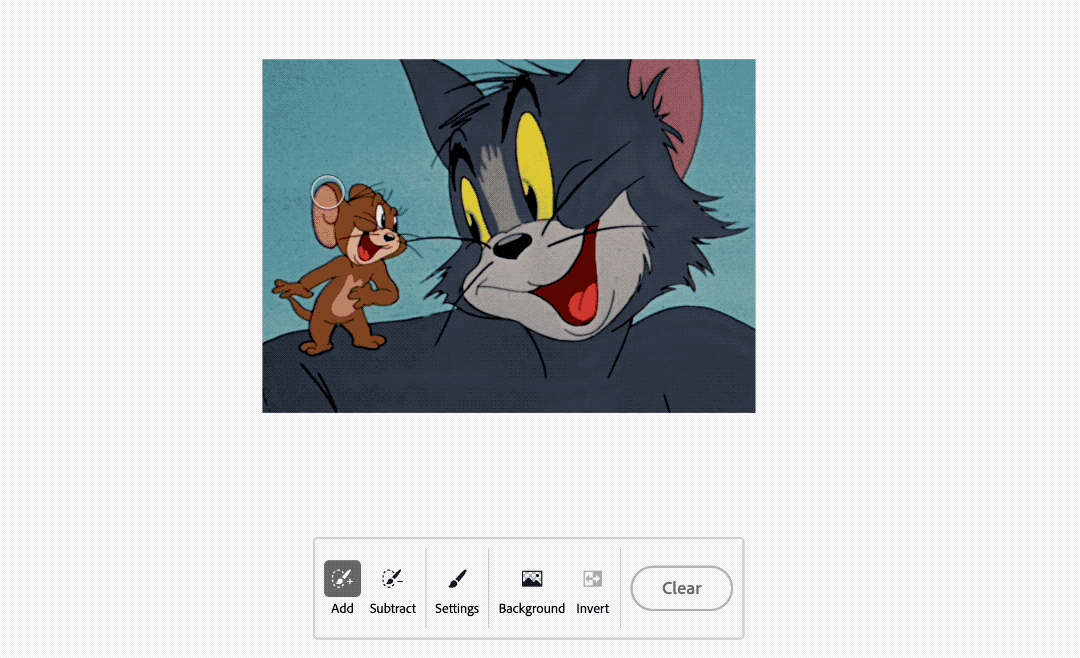Image resolution: width=1080 pixels, height=658 pixels.
Task: Click the Background image icon
Action: (x=532, y=578)
